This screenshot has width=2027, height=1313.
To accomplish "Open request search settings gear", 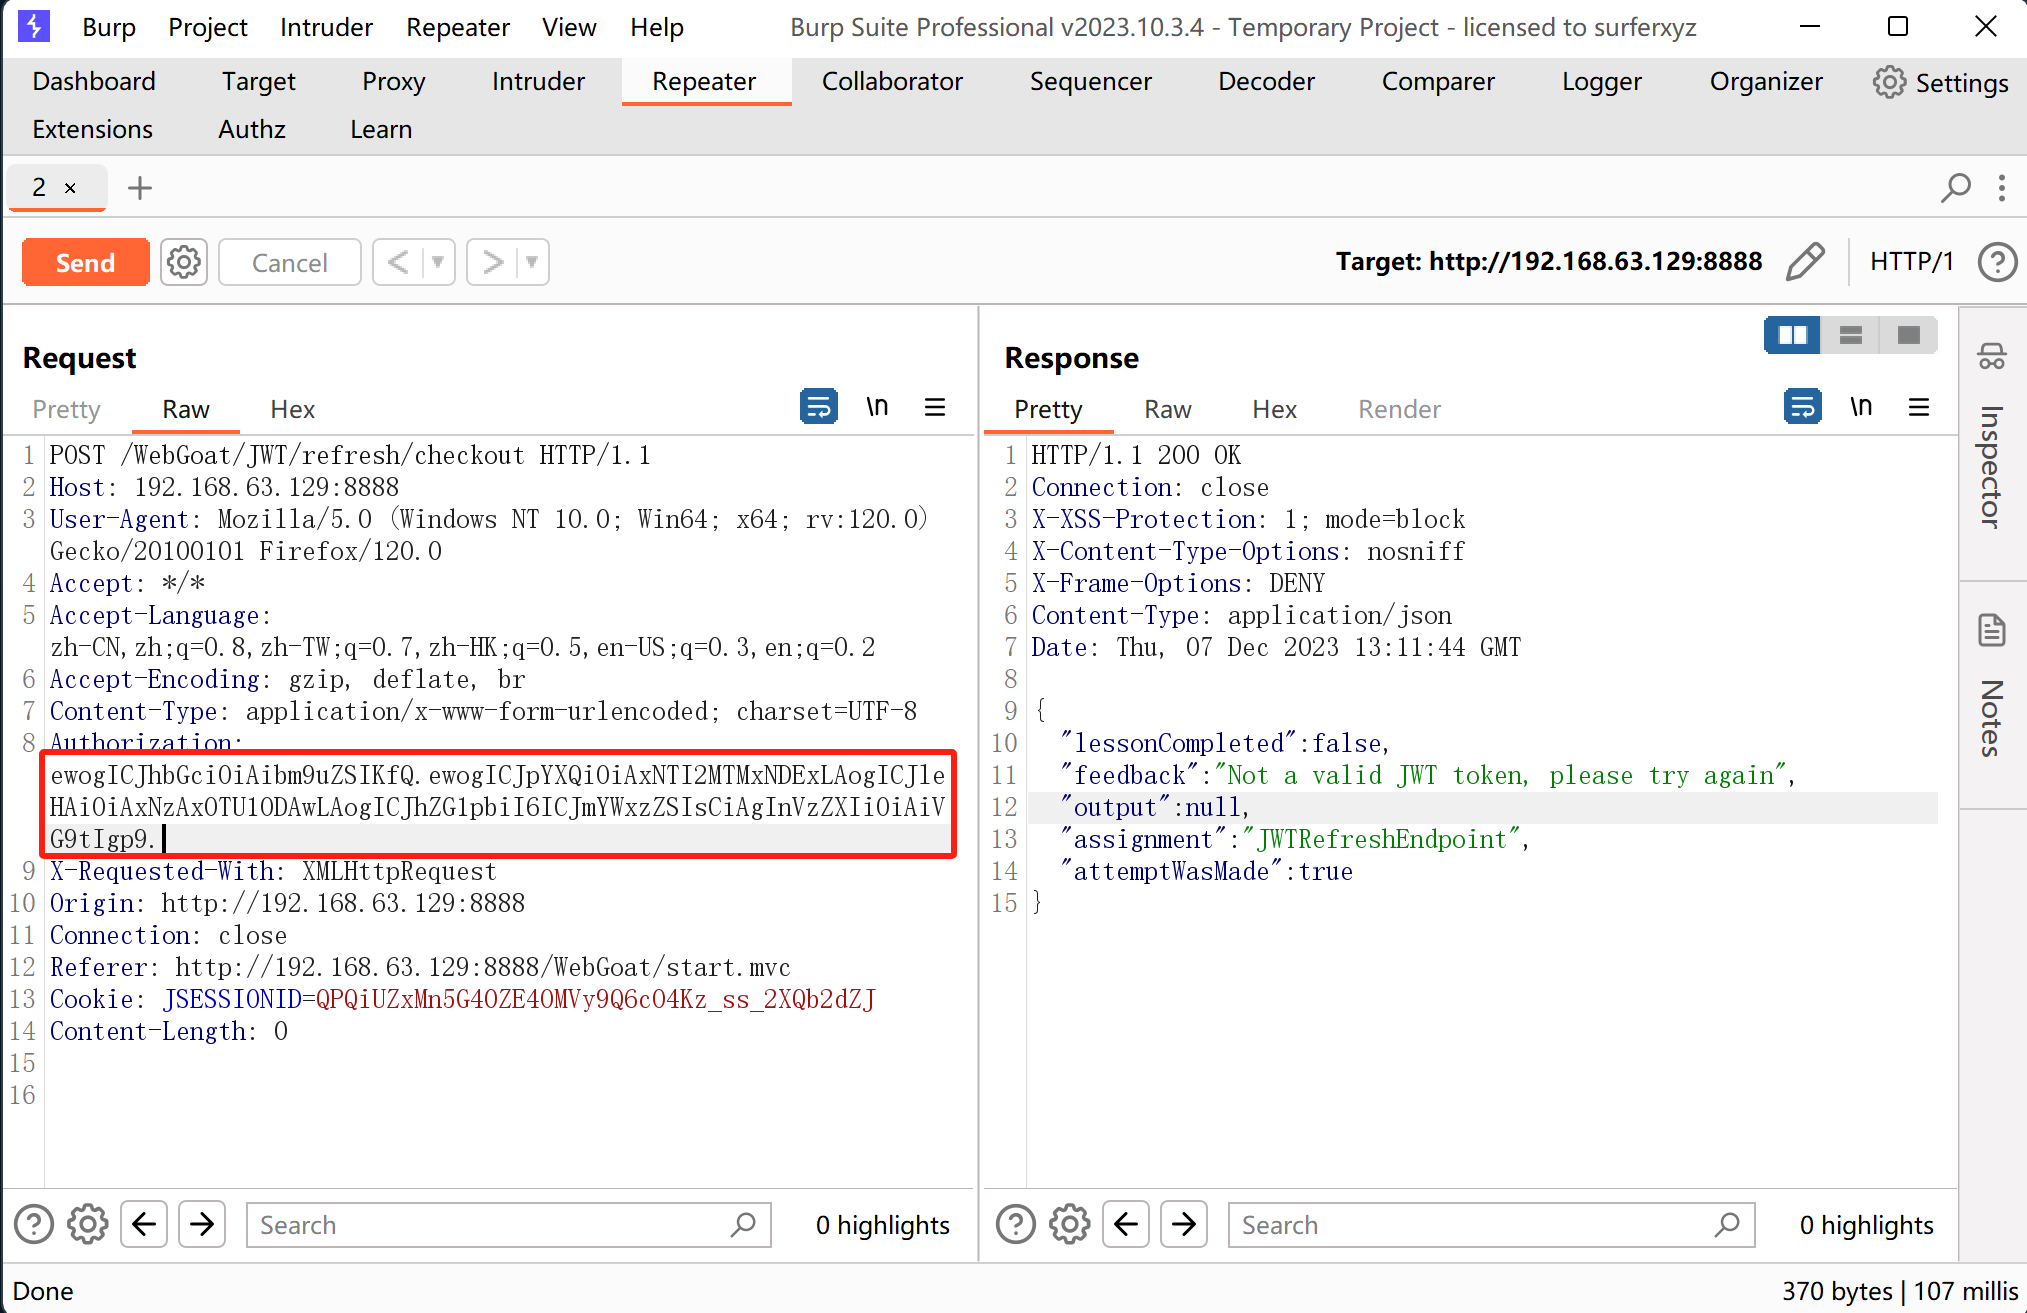I will [x=88, y=1224].
